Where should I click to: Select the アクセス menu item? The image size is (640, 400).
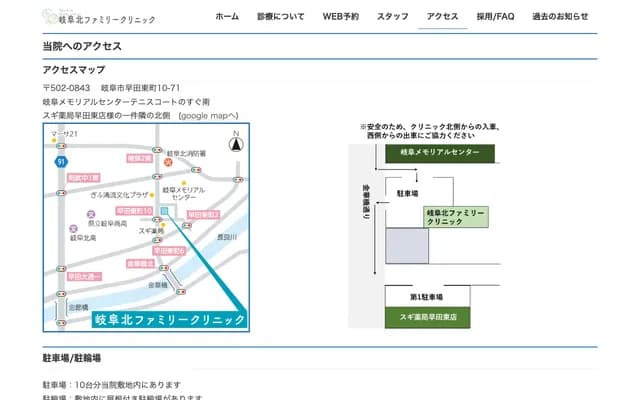pyautogui.click(x=442, y=17)
